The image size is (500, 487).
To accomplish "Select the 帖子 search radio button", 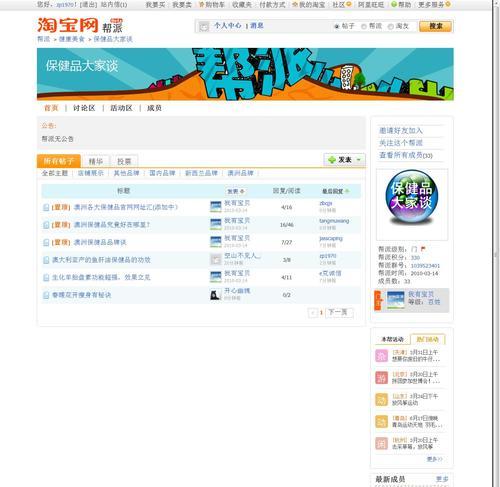I will pos(336,26).
